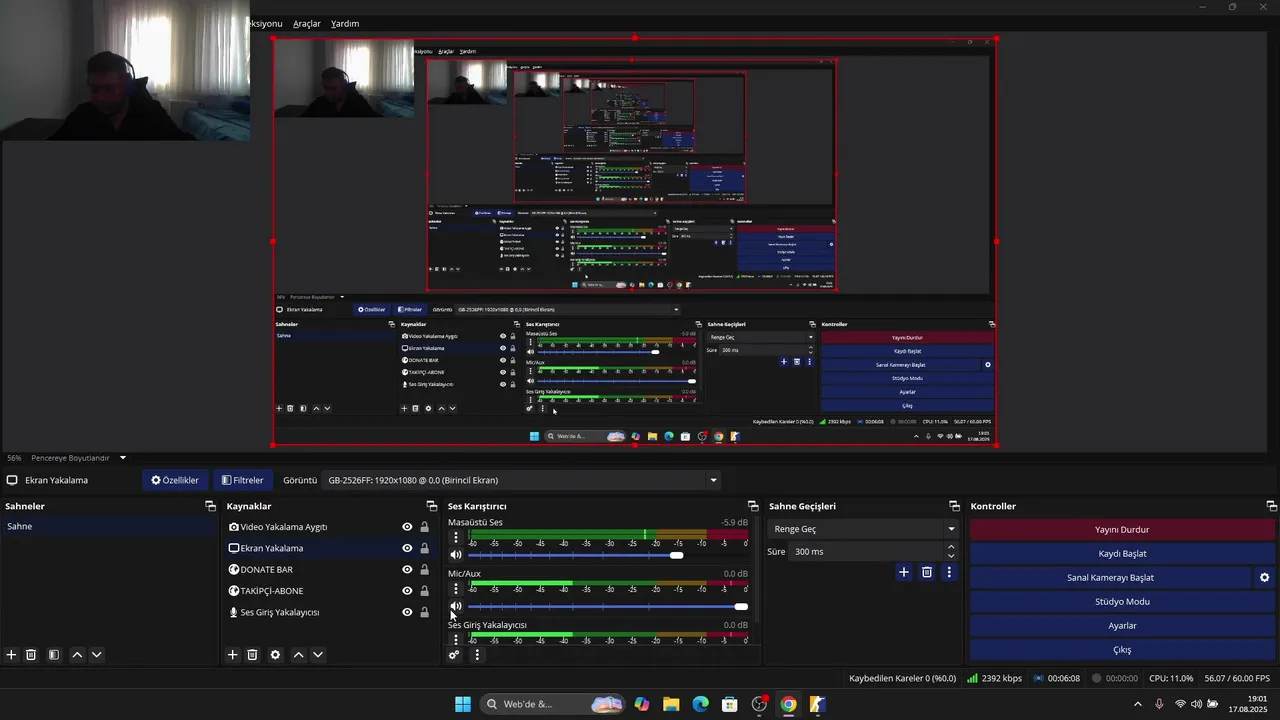
Task: Hide Ekran Yakalama source
Action: tap(407, 548)
